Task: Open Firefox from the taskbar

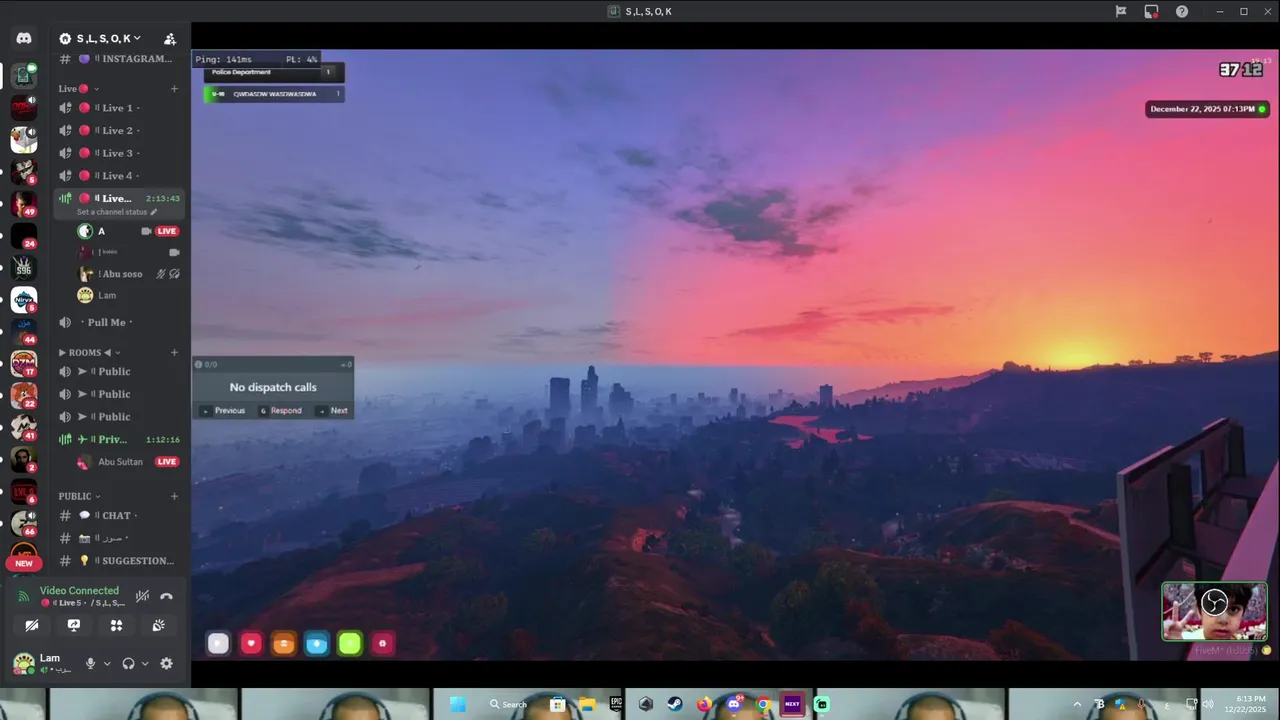Action: point(704,704)
